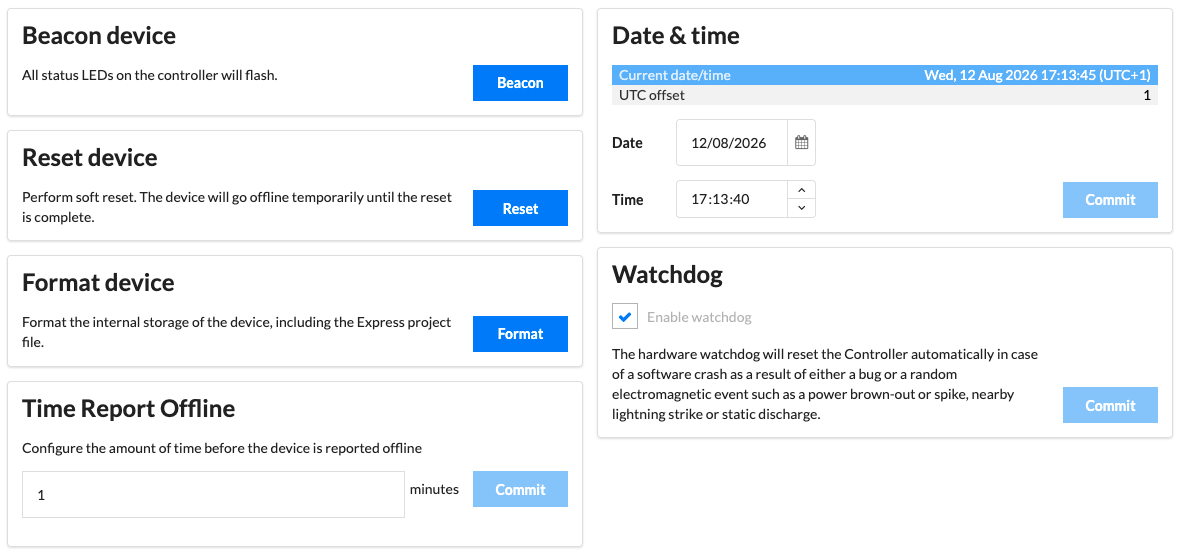Click the Time field showing 17:13:40
The width and height of the screenshot is (1178, 555).
(732, 199)
